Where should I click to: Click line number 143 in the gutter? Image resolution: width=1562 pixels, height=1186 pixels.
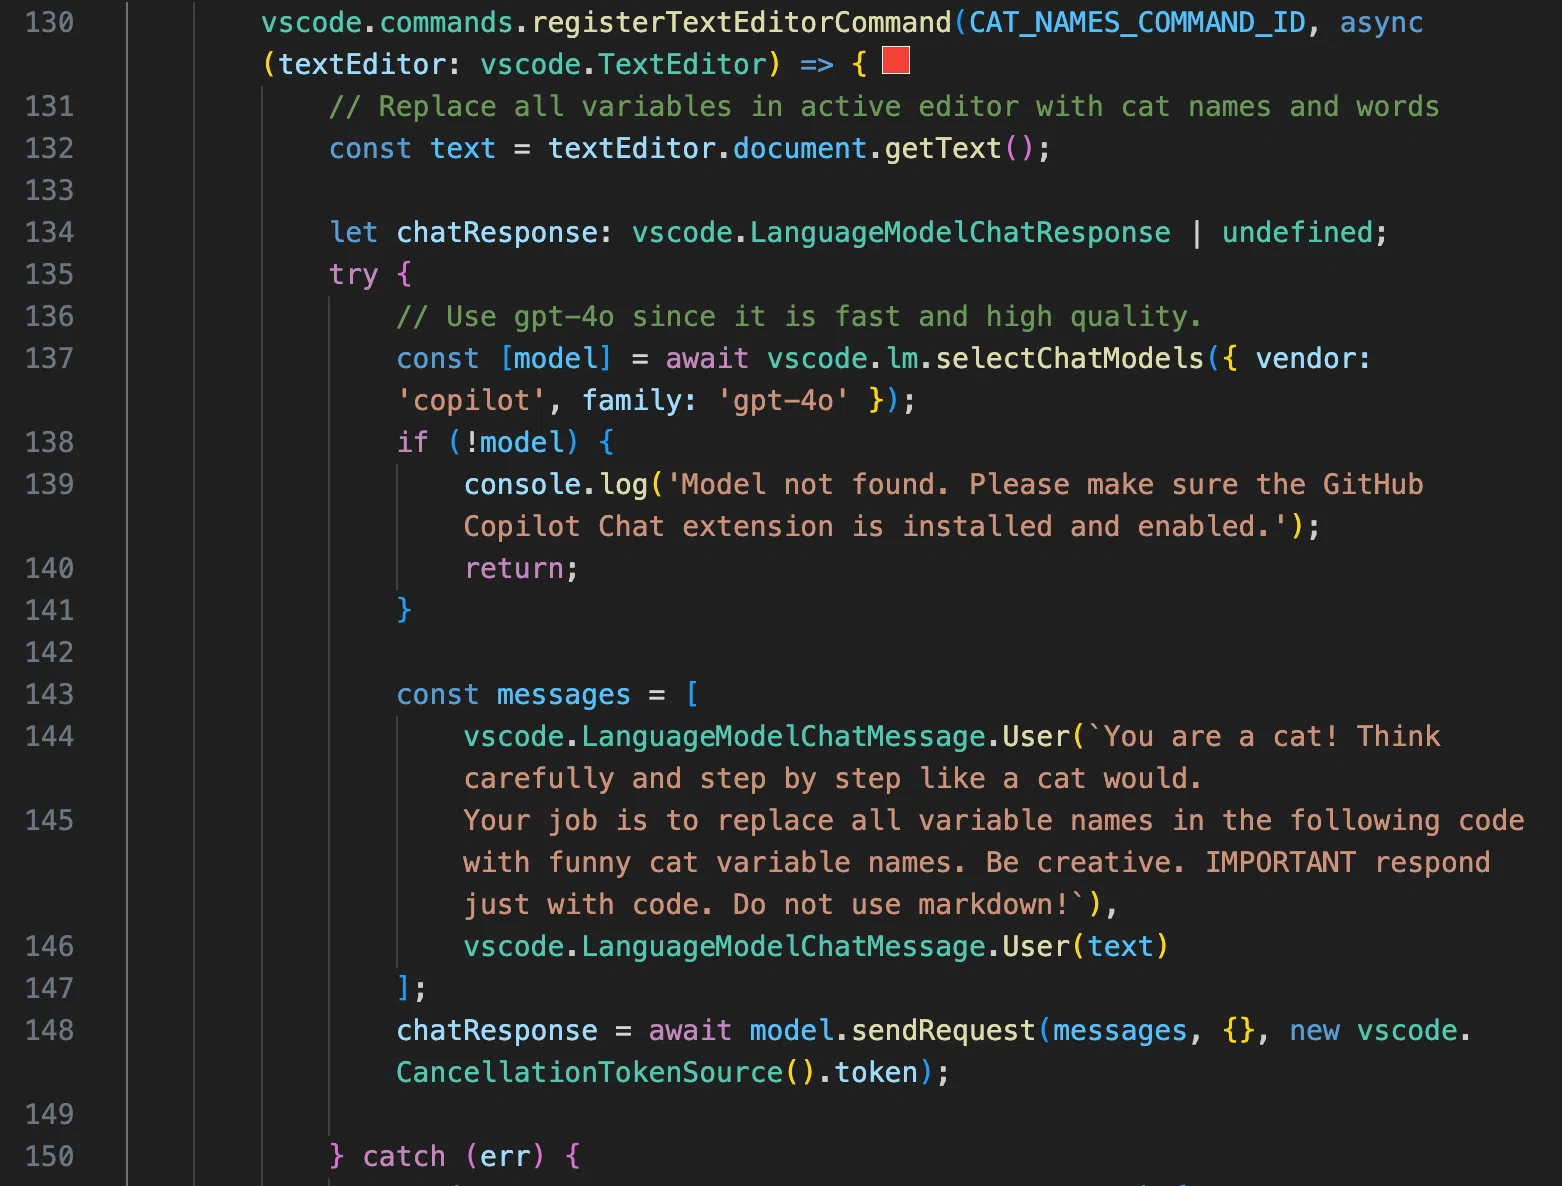(x=49, y=694)
